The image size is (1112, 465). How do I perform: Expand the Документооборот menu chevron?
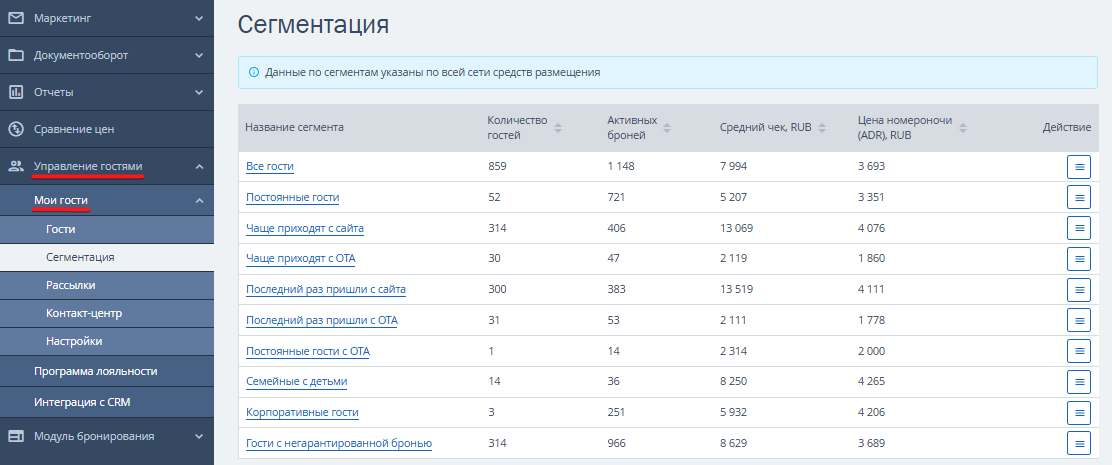(x=199, y=55)
